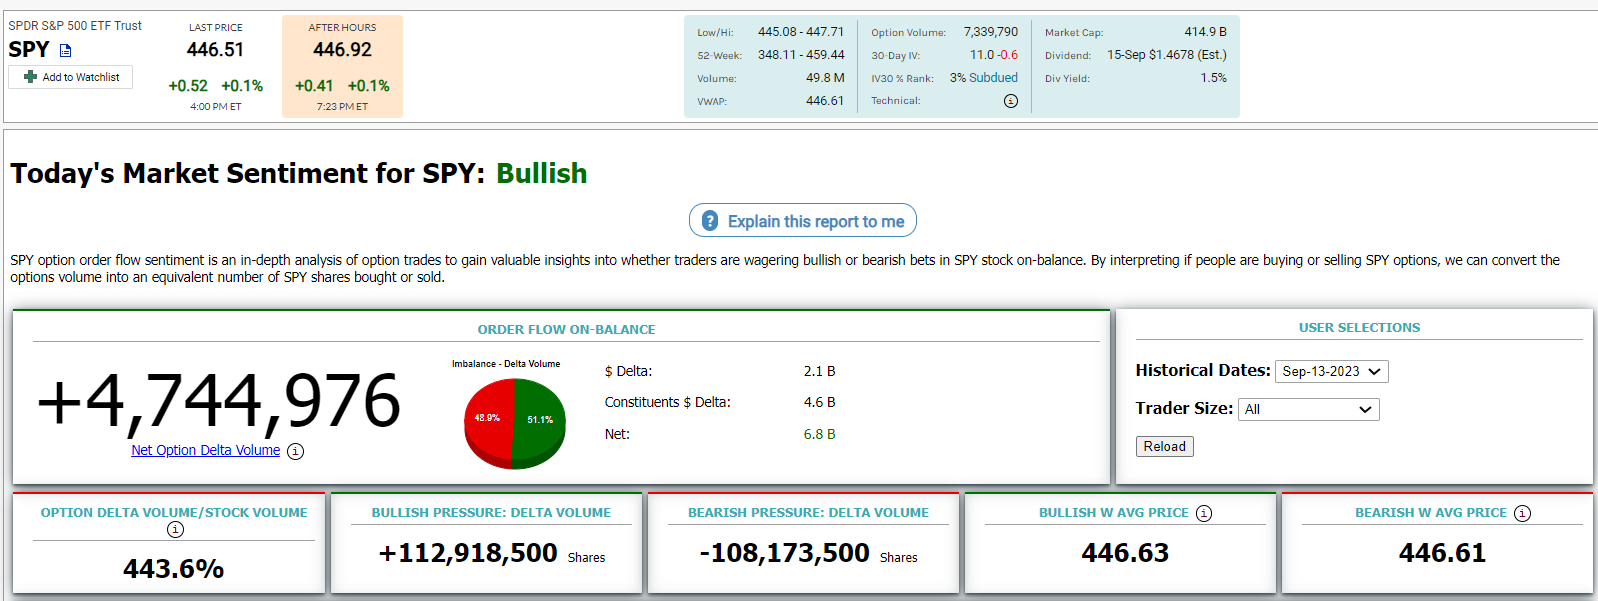The width and height of the screenshot is (1598, 601).
Task: Show info for Bullish W Avg Price
Action: tap(1204, 513)
